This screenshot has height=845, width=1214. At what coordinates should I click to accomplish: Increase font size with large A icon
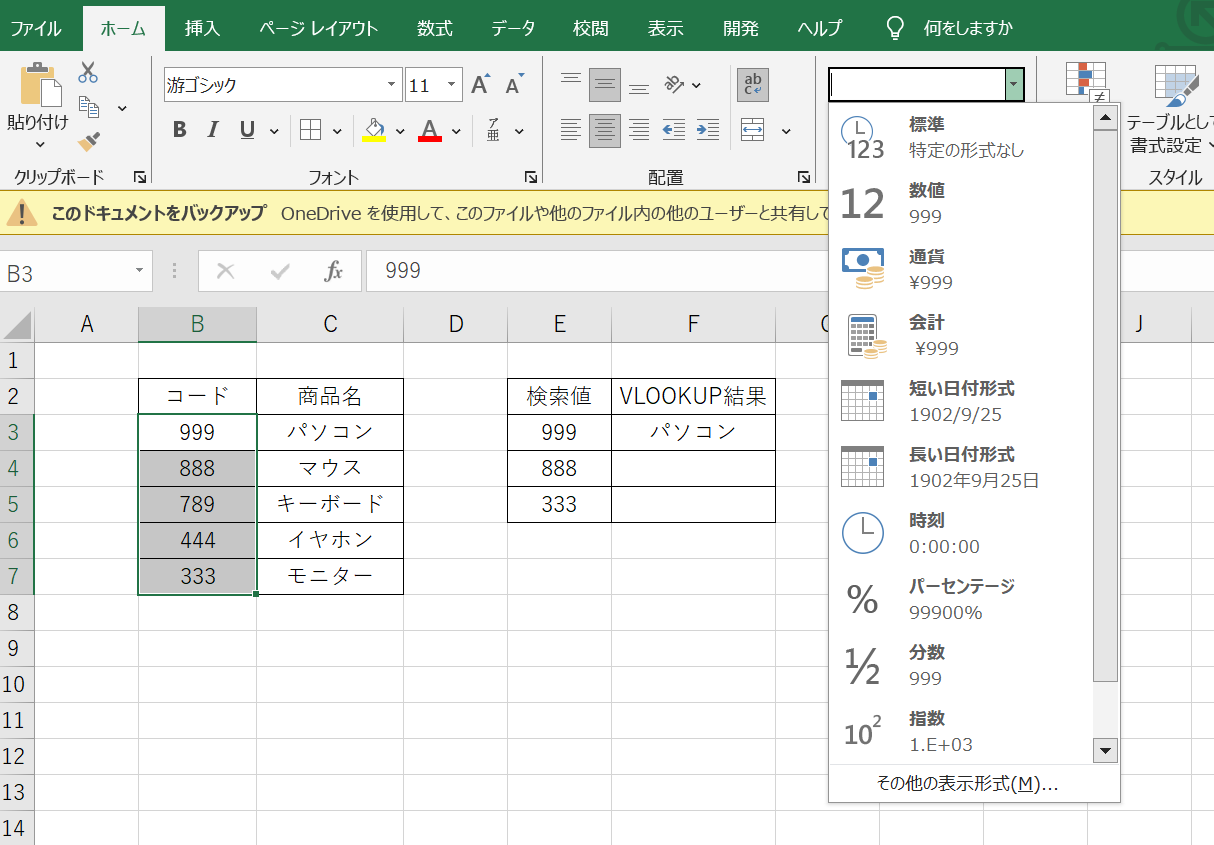[480, 85]
